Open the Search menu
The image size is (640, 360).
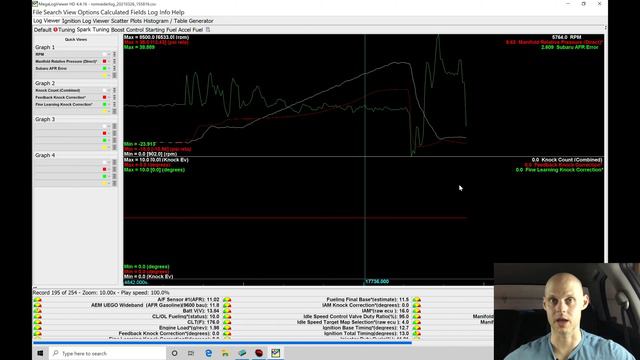pyautogui.click(x=52, y=12)
